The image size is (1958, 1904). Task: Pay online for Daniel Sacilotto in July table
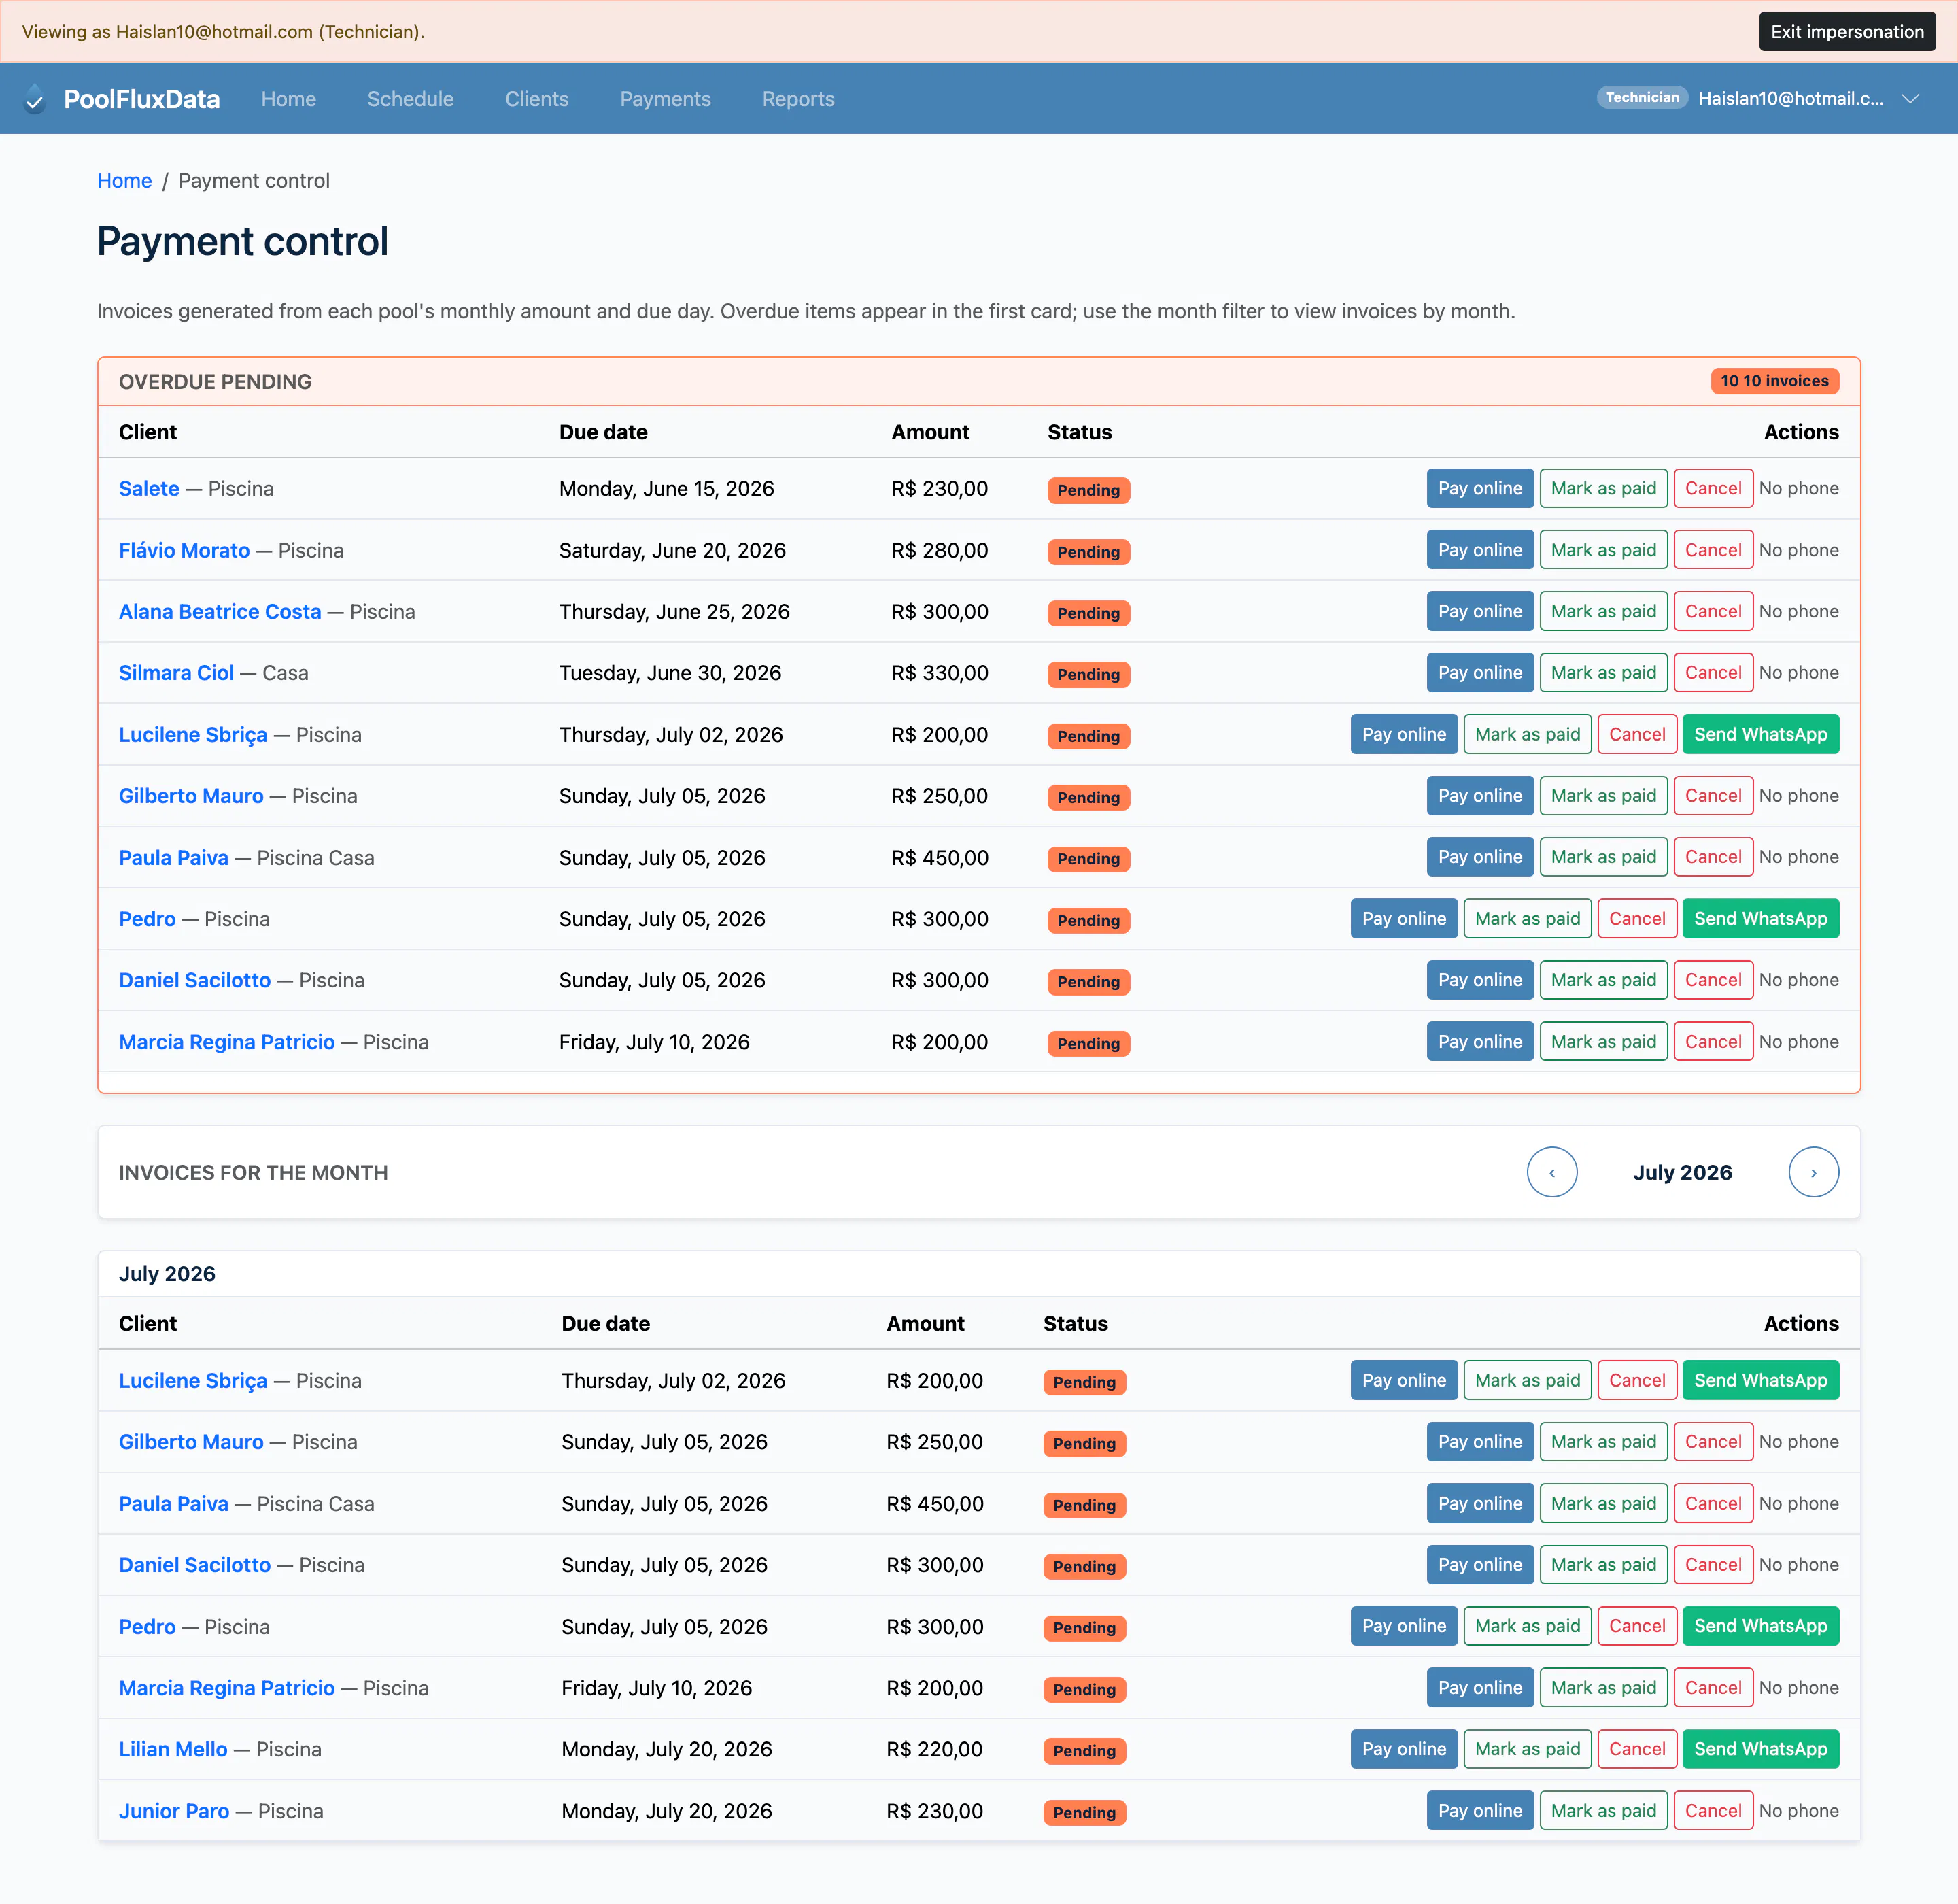click(x=1479, y=1565)
